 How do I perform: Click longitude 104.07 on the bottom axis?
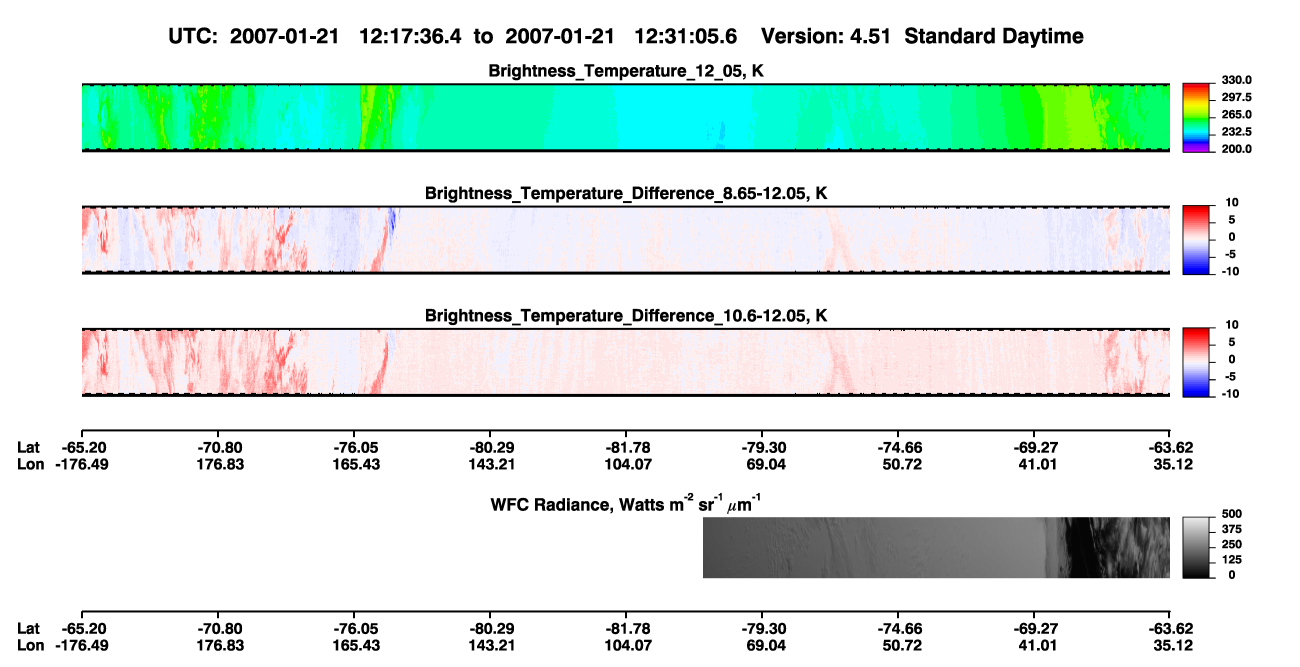(x=626, y=645)
